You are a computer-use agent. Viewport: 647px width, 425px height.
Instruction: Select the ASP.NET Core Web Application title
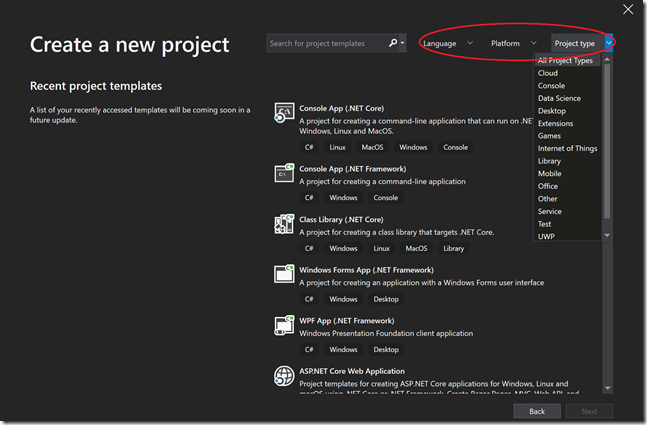[352, 371]
